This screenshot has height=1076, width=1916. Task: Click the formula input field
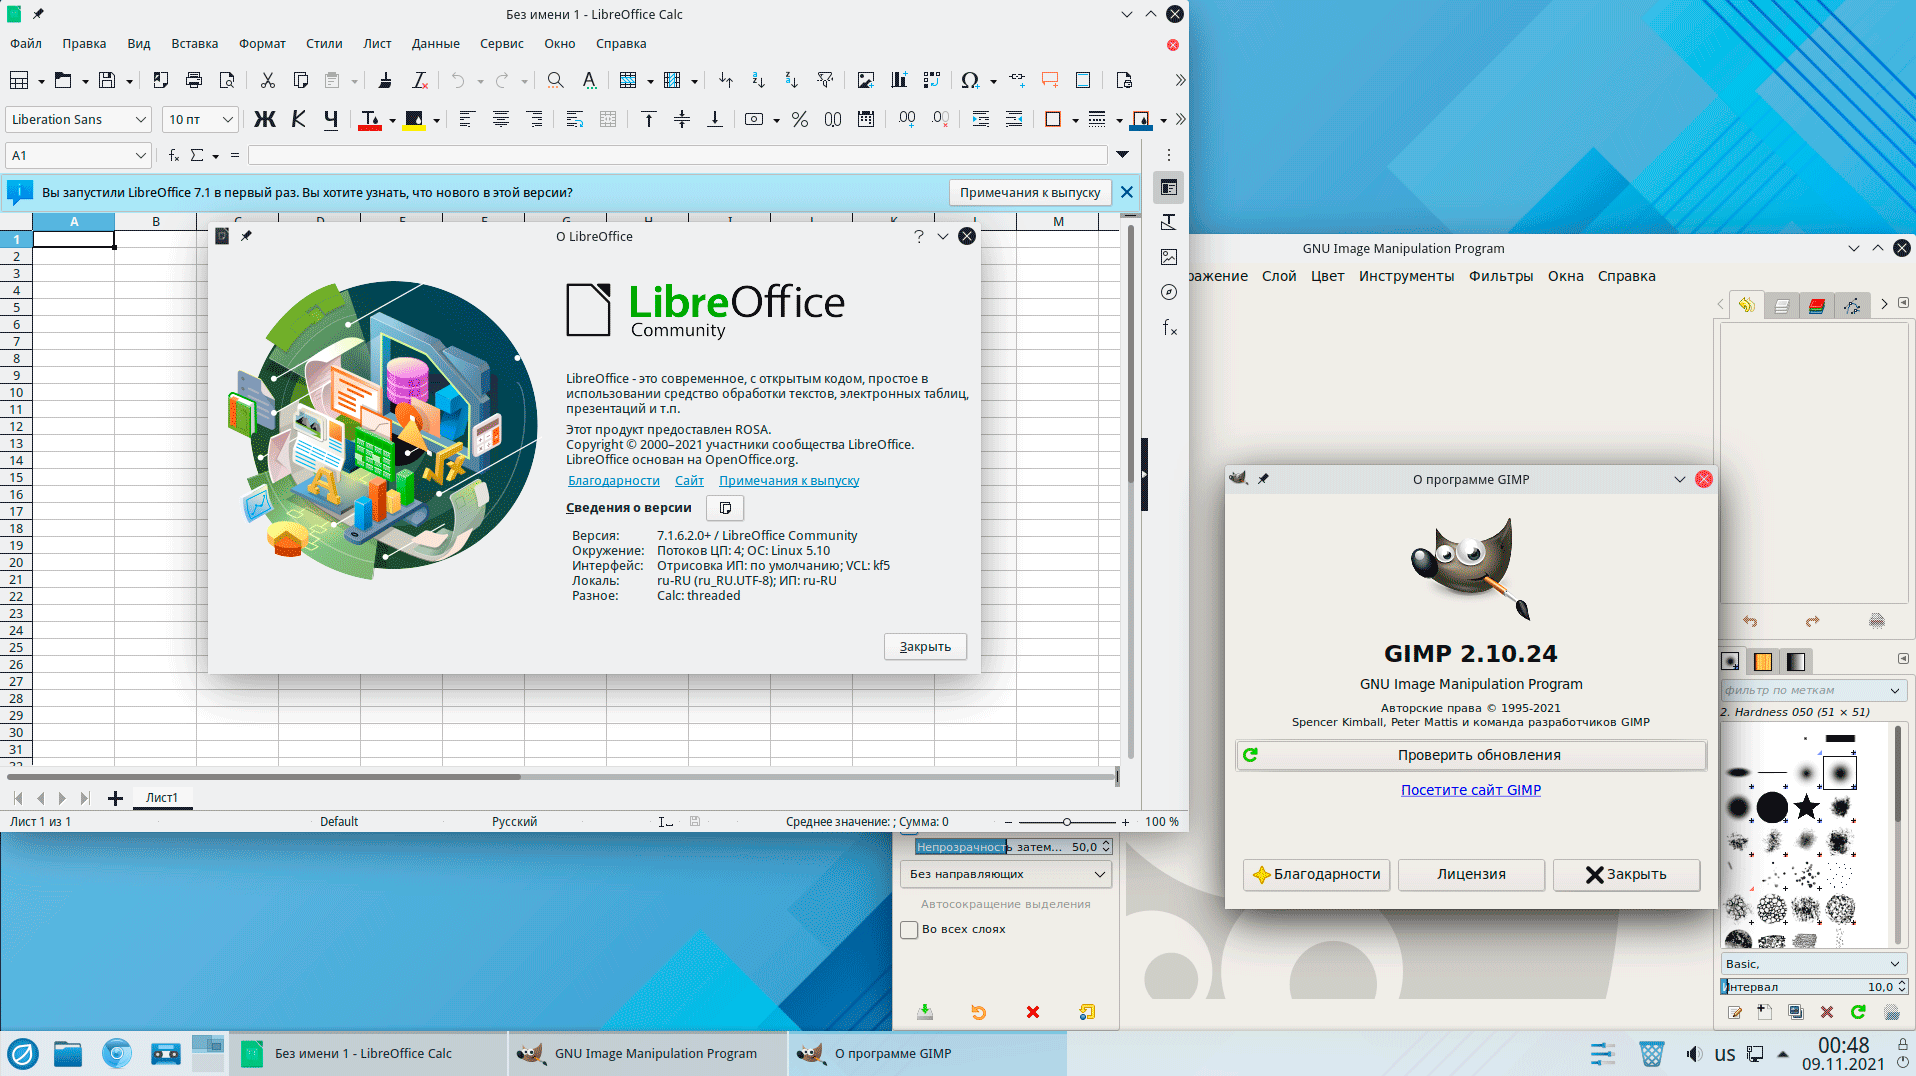(677, 155)
